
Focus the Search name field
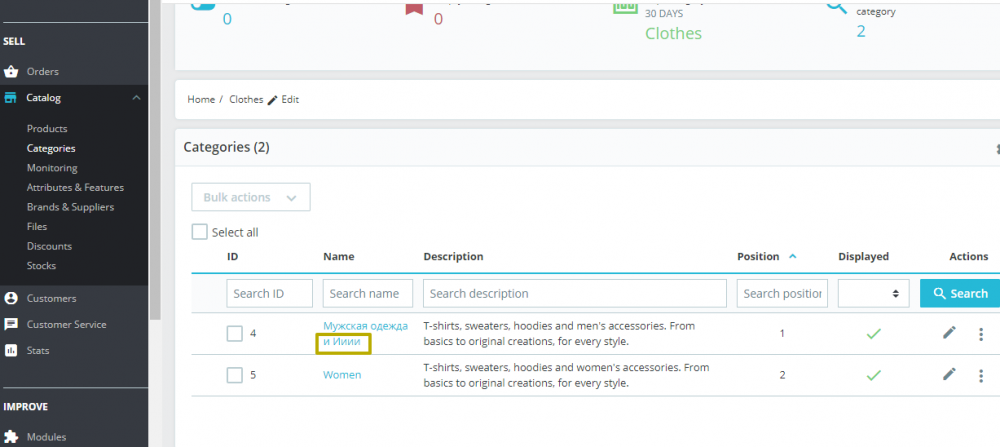367,293
